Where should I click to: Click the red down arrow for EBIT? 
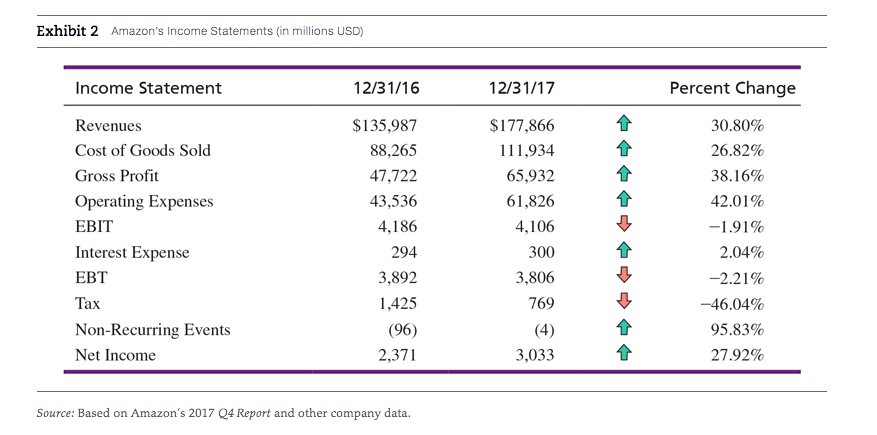[623, 227]
